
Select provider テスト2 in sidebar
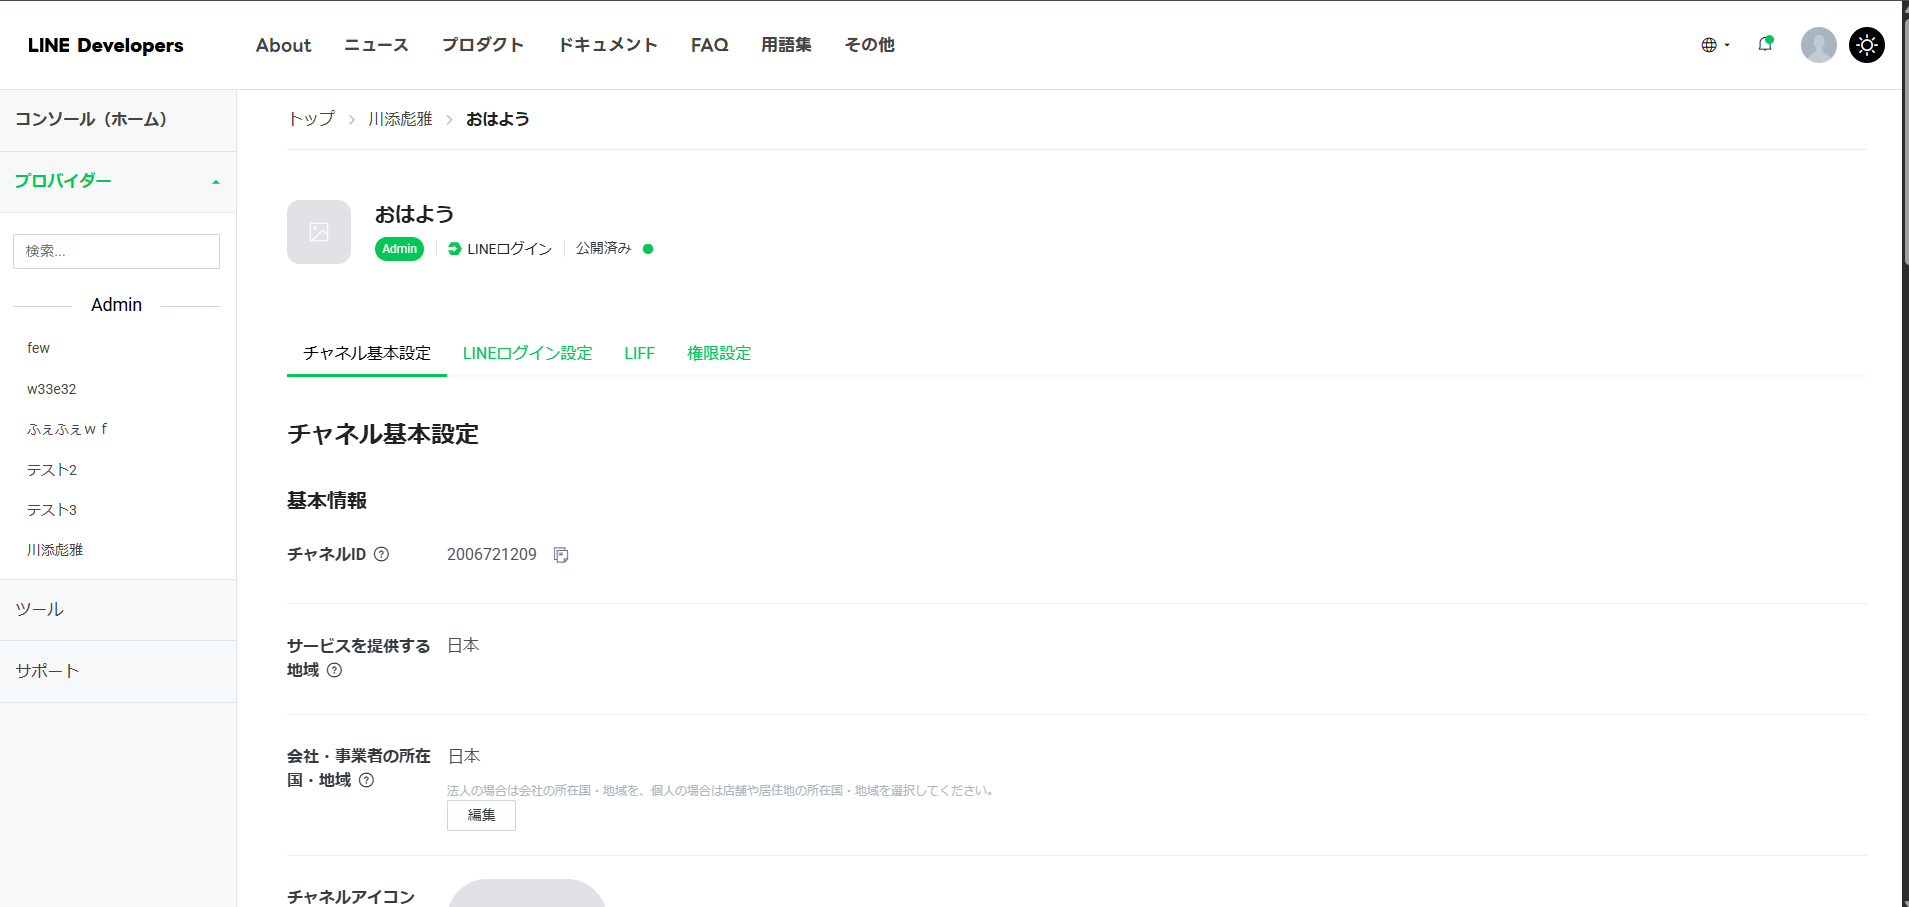52,470
